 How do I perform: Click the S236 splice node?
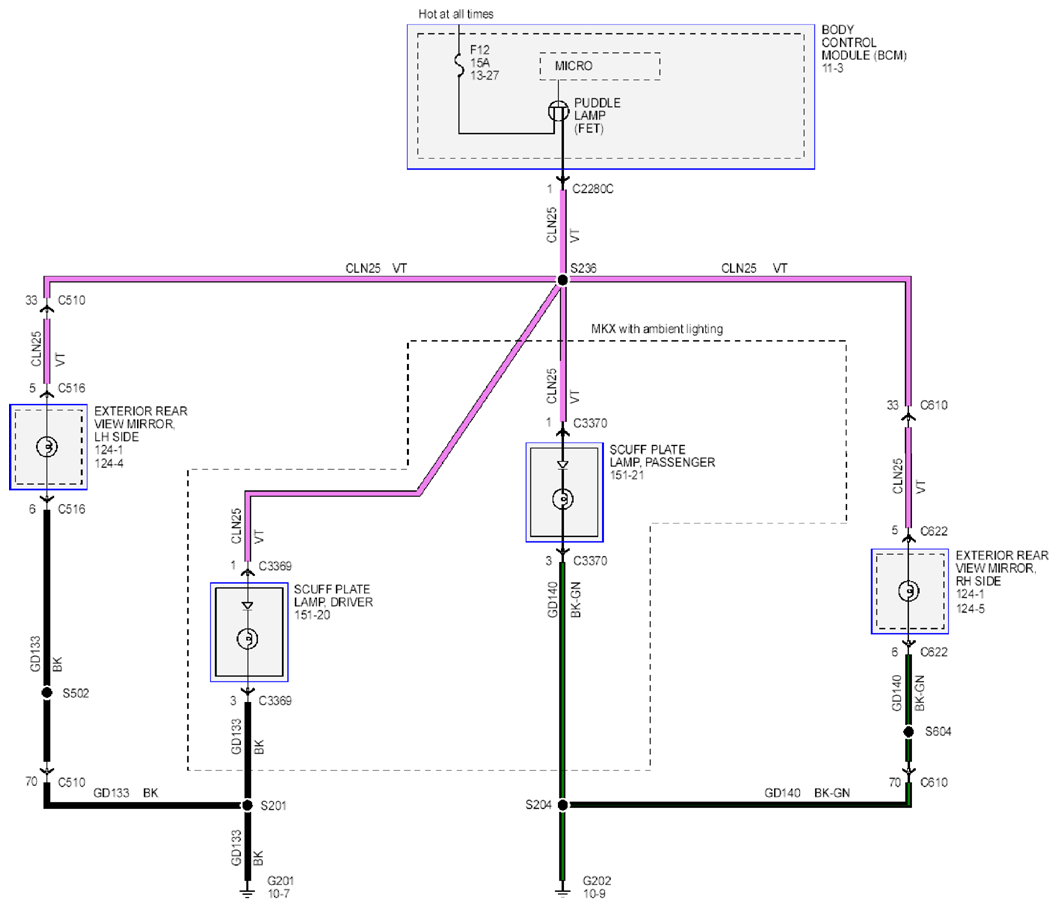[x=562, y=279]
